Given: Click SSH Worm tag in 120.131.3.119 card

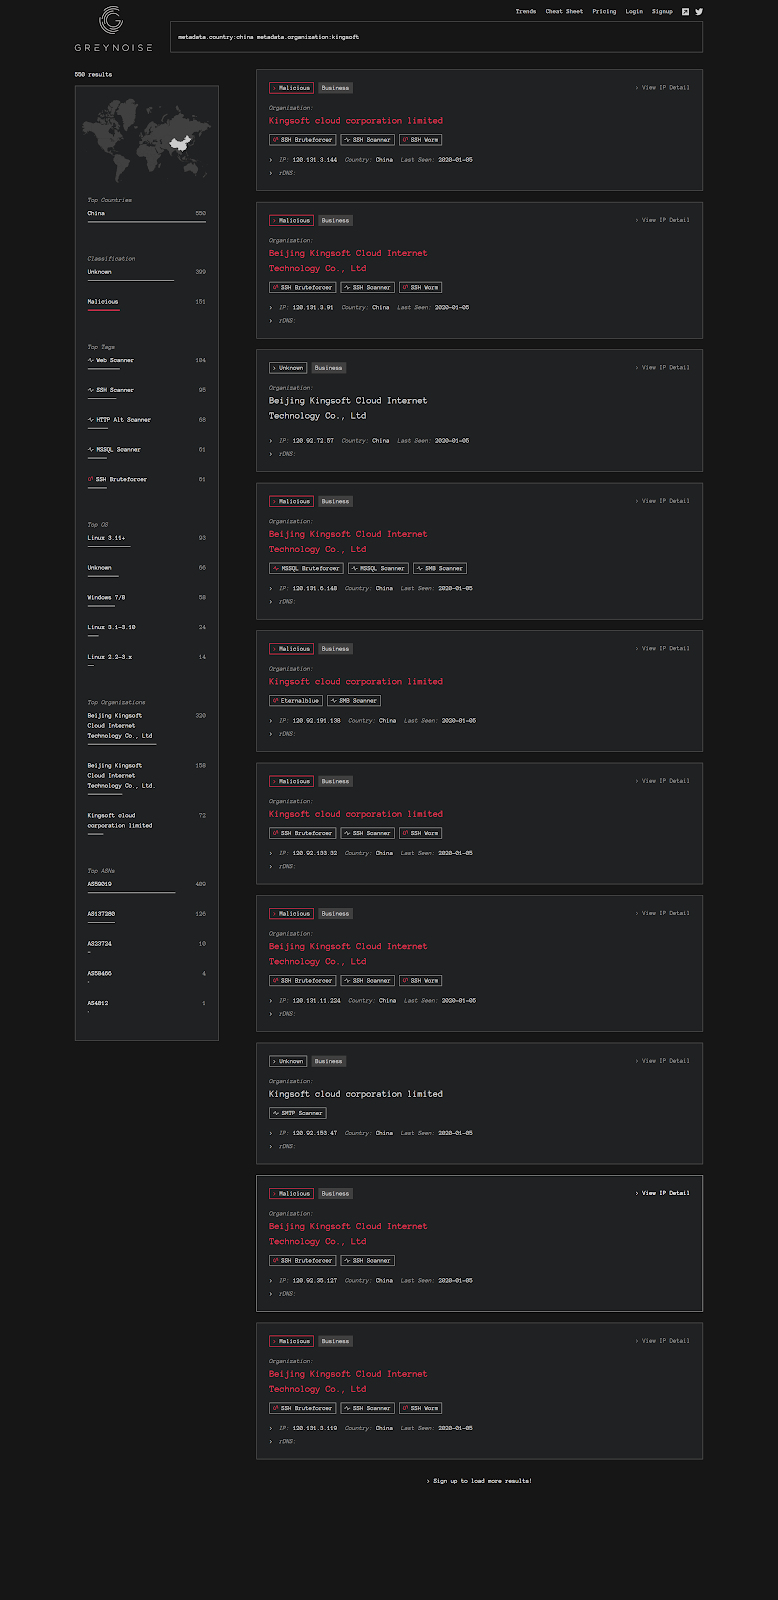Looking at the screenshot, I should coord(420,1408).
